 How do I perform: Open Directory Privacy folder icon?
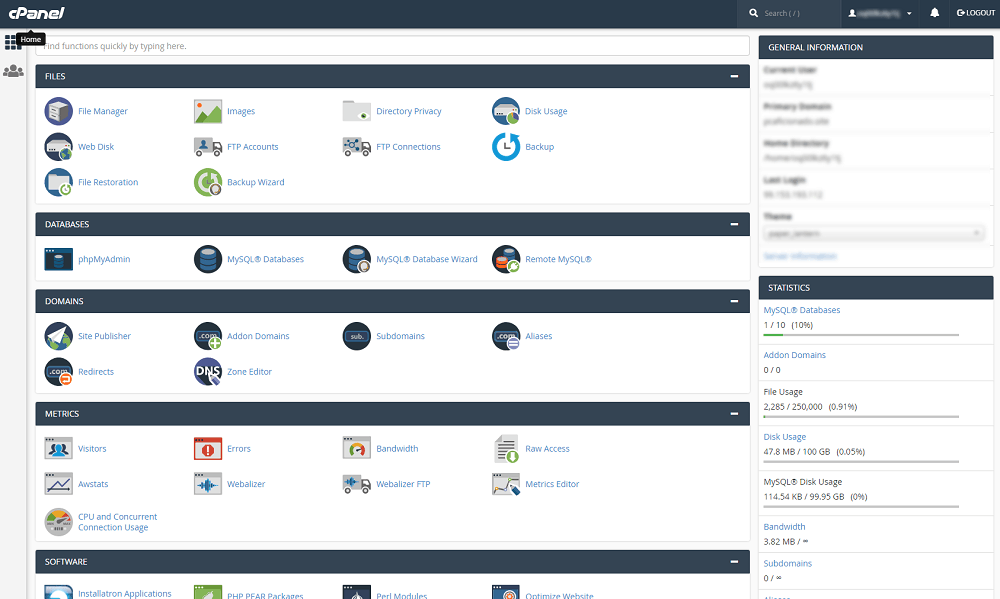[357, 111]
